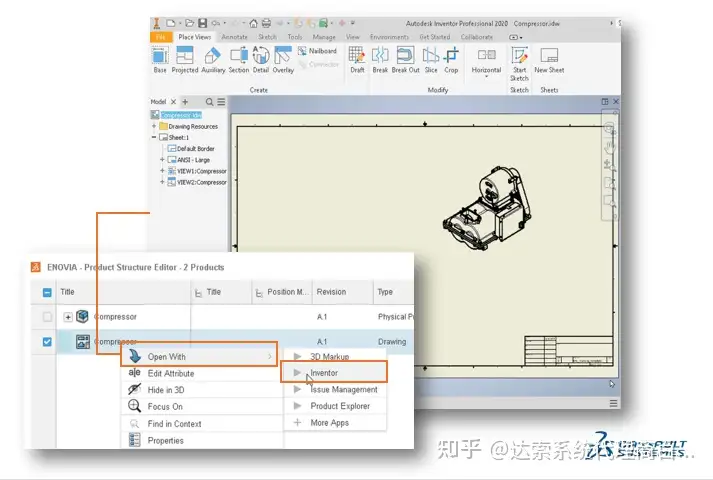Click the Print icon in quick access toolbar

pyautogui.click(x=266, y=23)
